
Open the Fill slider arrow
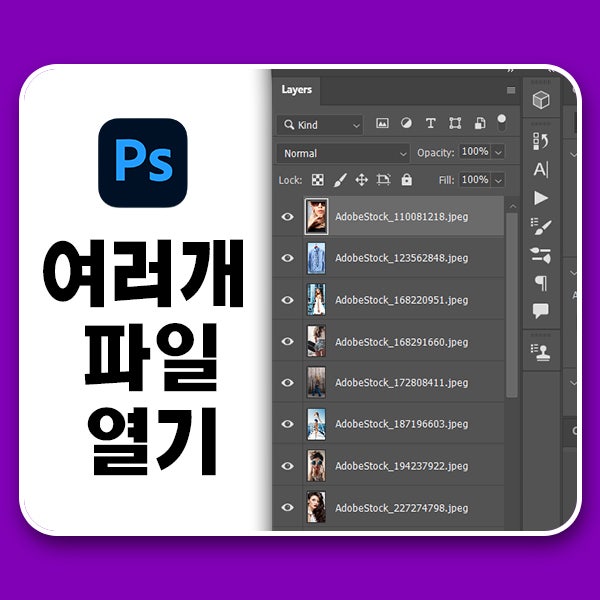[498, 180]
